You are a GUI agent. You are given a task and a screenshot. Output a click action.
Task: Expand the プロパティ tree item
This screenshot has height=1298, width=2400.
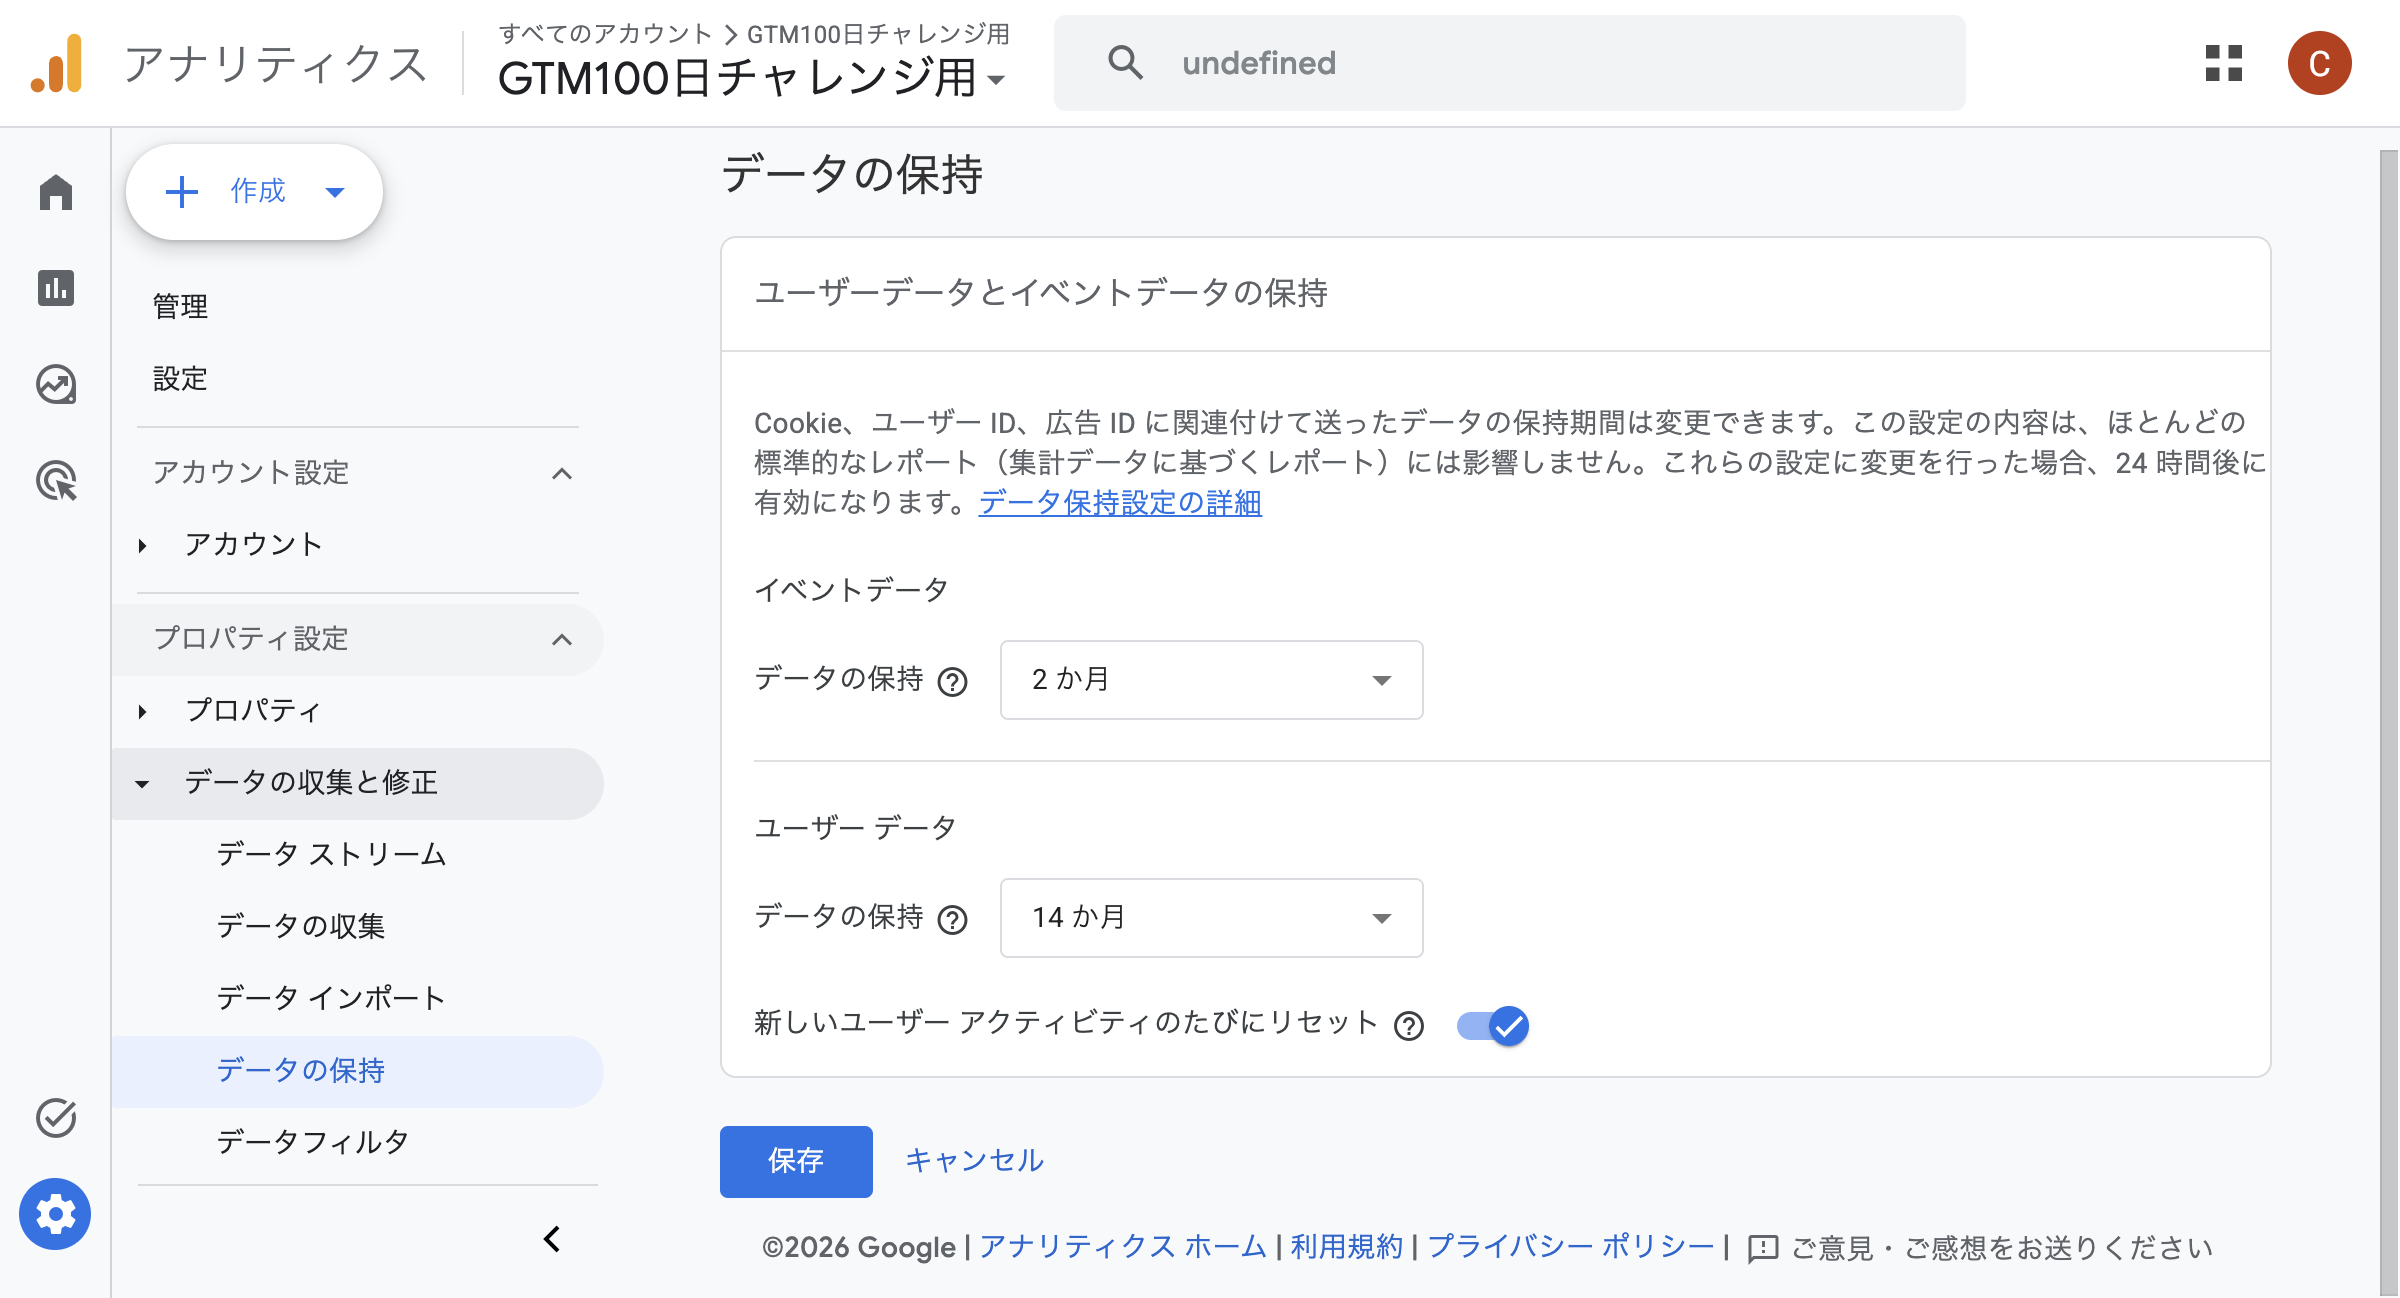(142, 711)
